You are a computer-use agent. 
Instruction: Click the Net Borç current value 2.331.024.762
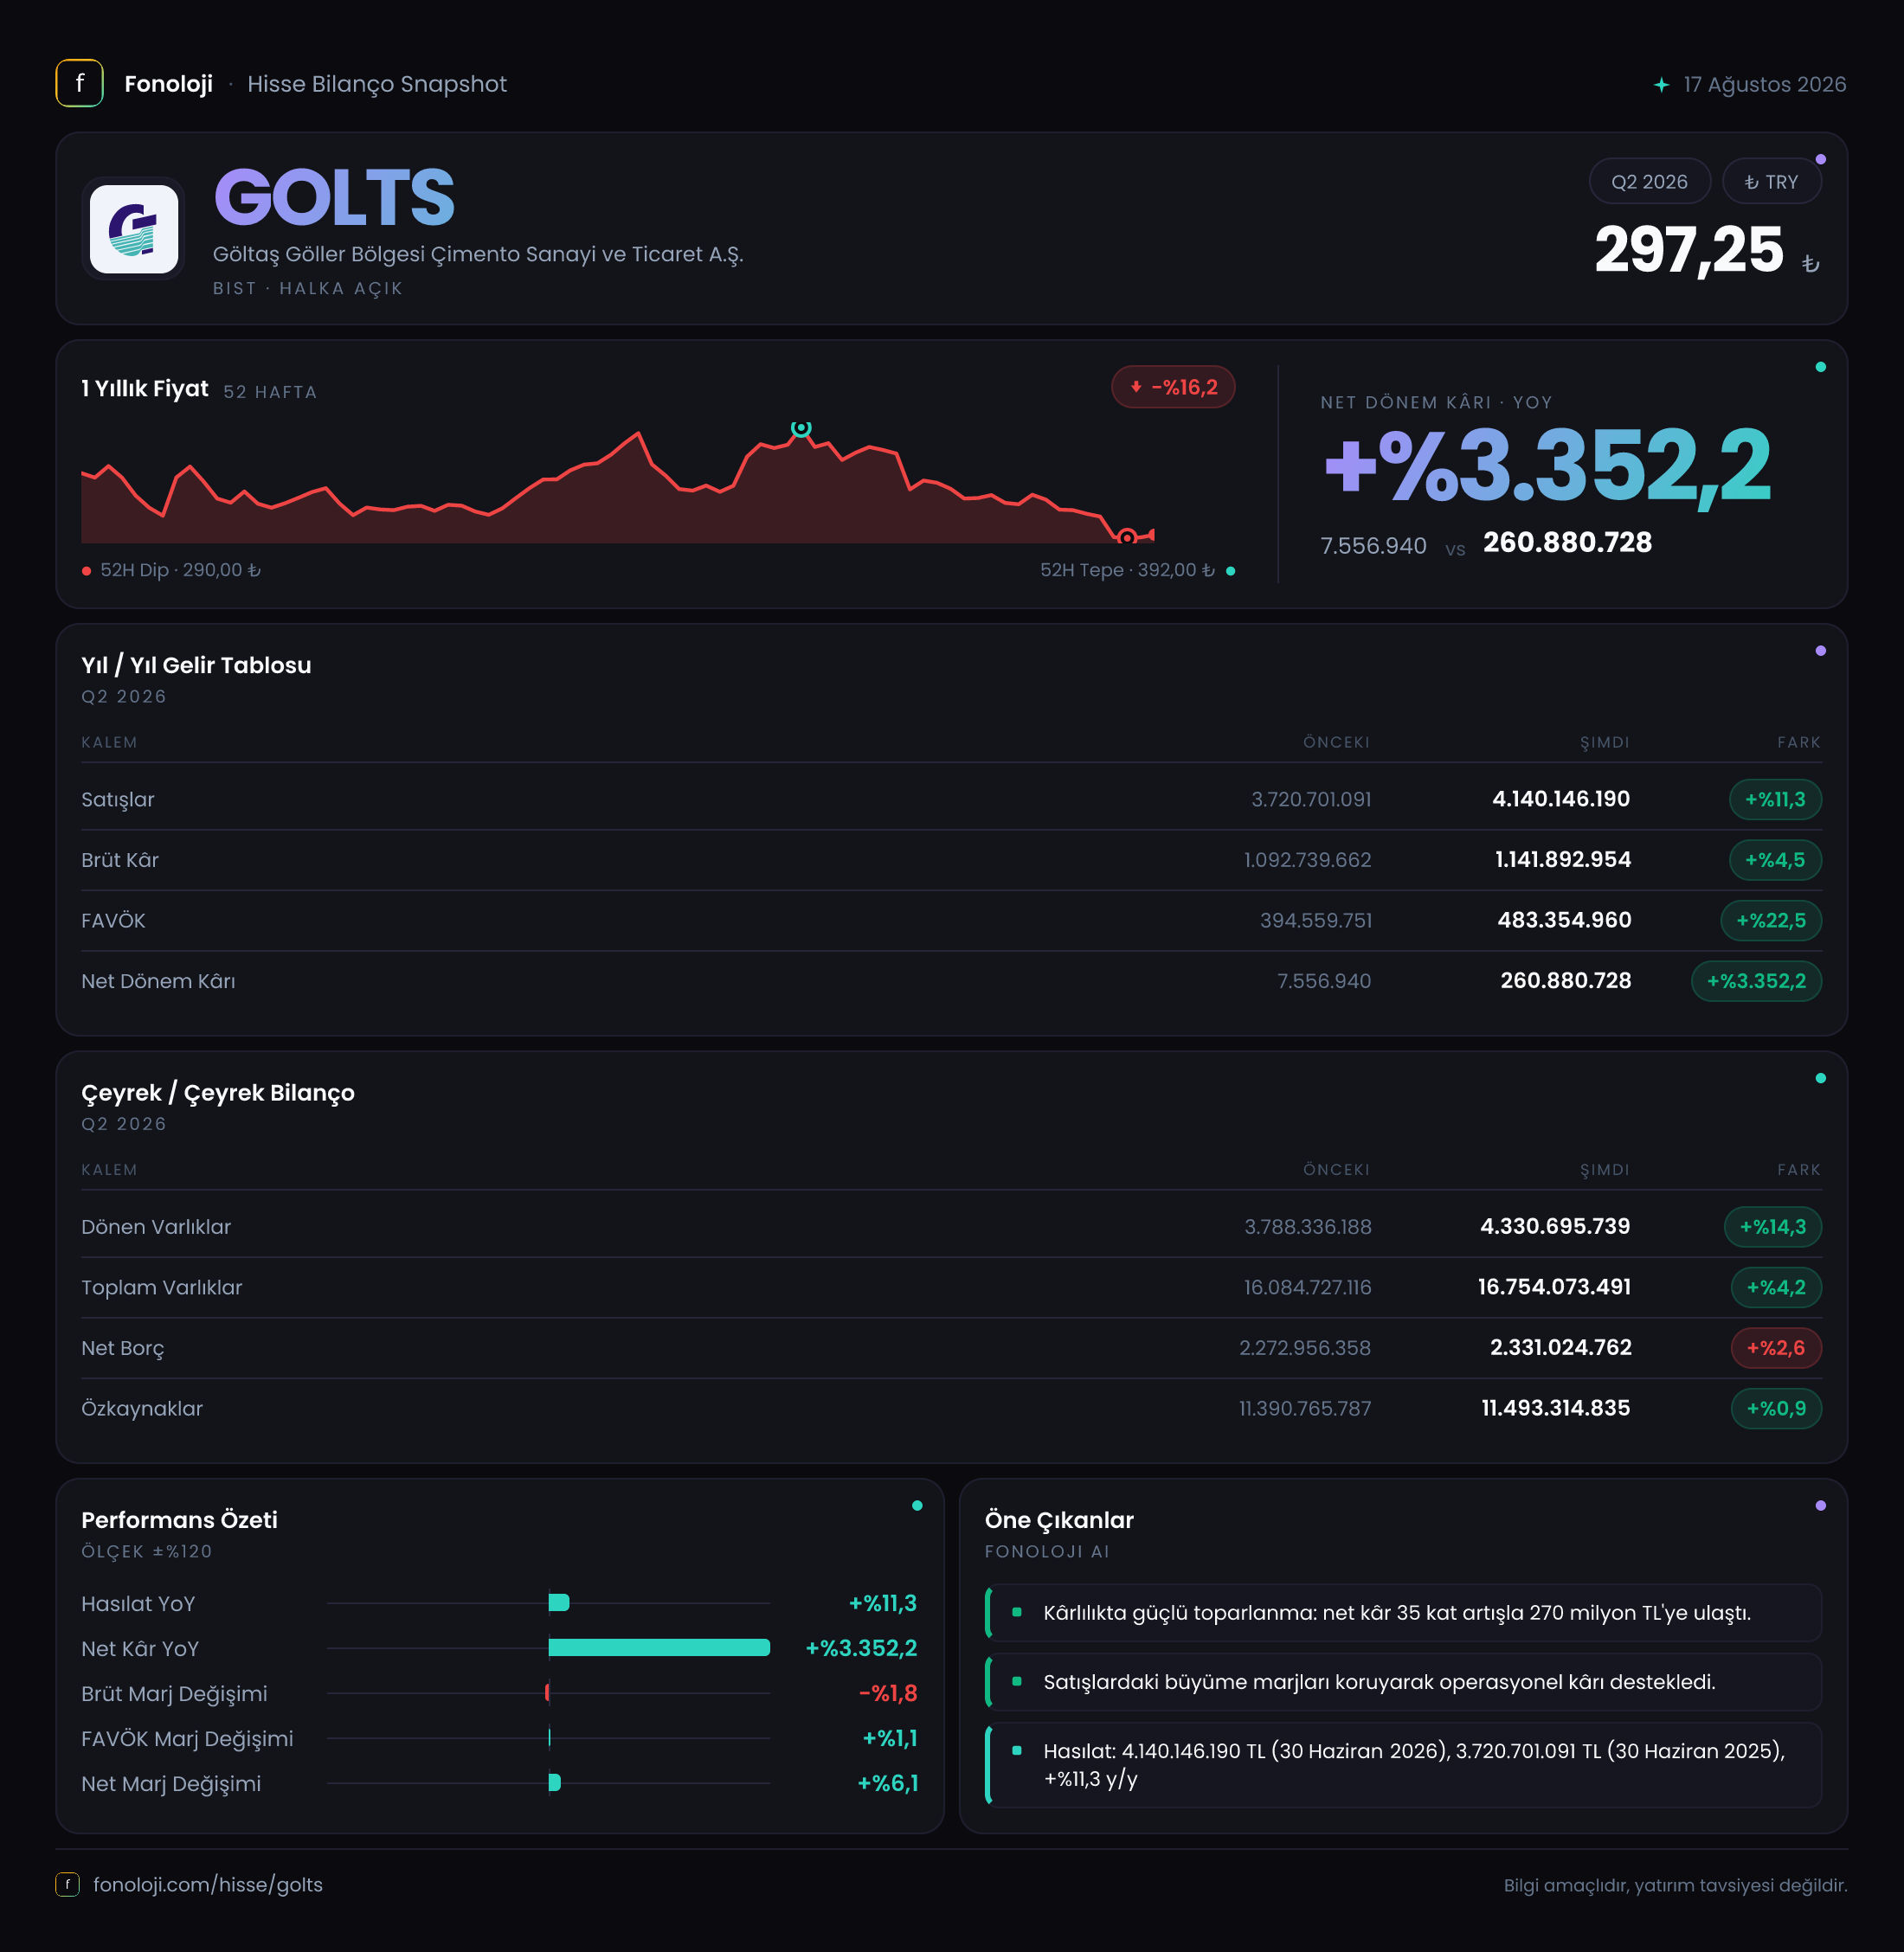1561,1348
